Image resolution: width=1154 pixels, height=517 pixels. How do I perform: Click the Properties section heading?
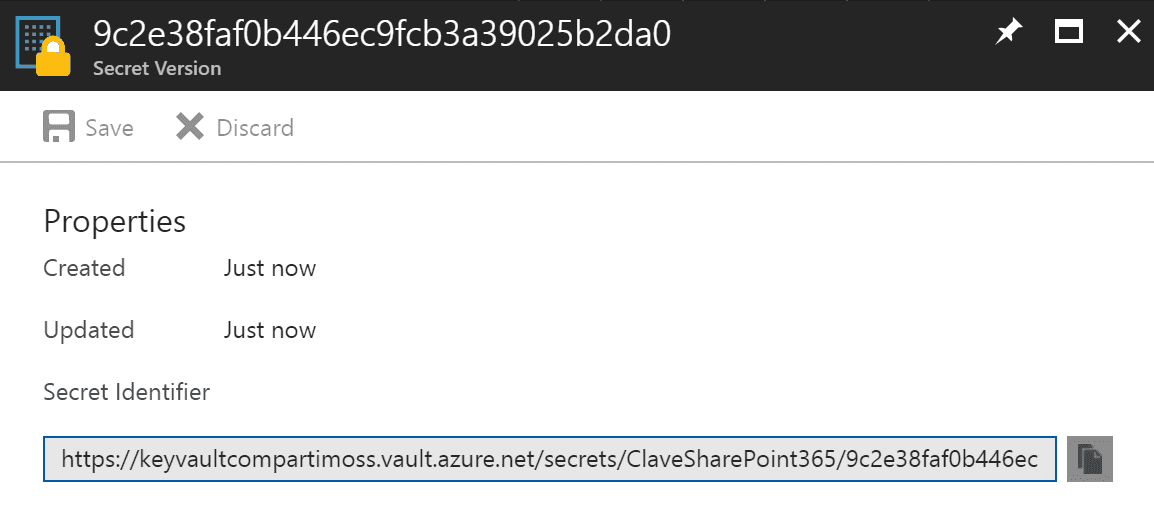[115, 222]
